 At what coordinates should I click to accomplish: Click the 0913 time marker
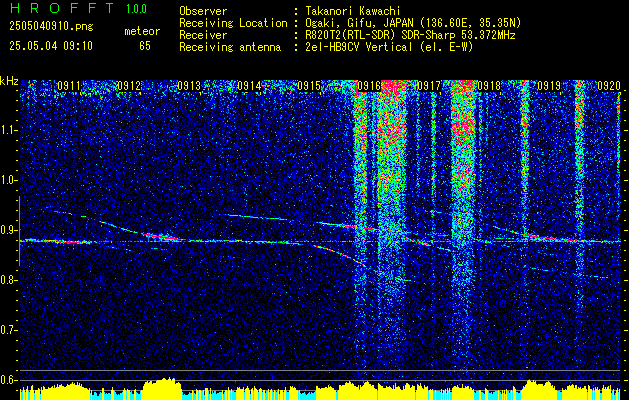[x=189, y=86]
